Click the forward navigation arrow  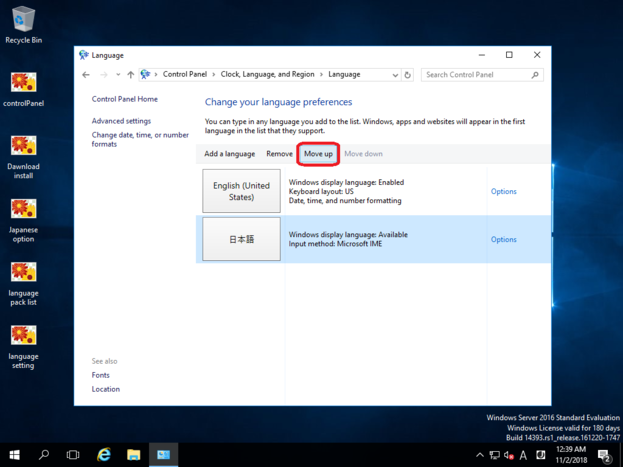tap(104, 75)
